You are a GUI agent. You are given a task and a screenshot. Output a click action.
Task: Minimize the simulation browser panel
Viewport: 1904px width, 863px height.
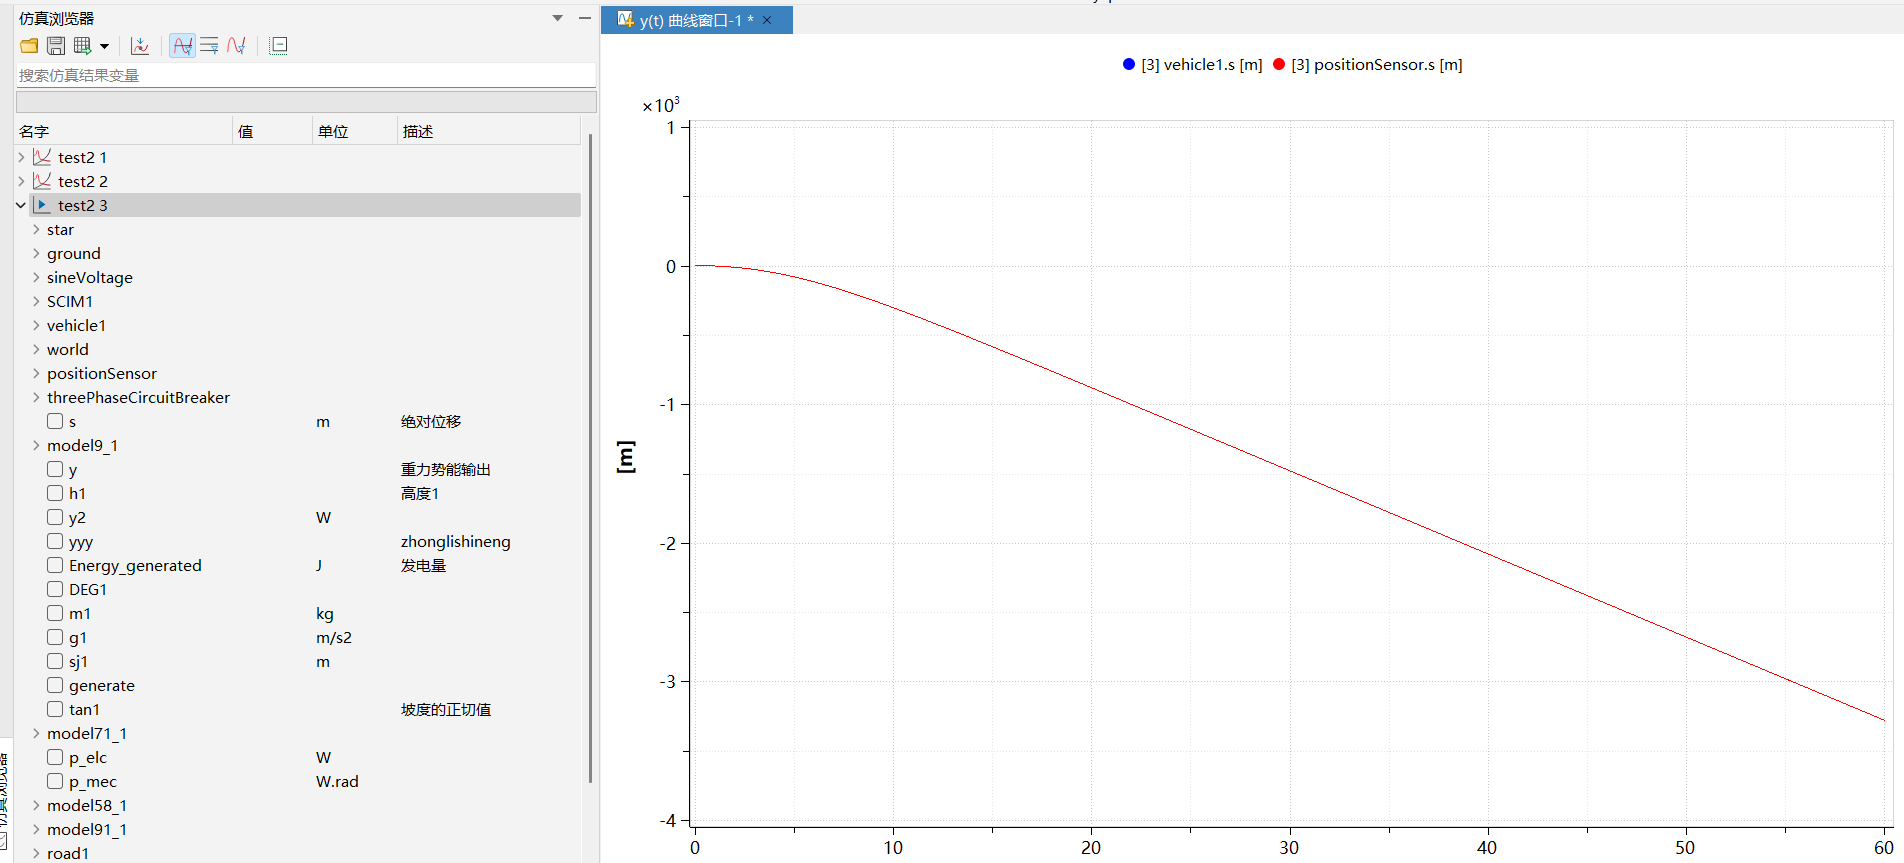[x=585, y=18]
